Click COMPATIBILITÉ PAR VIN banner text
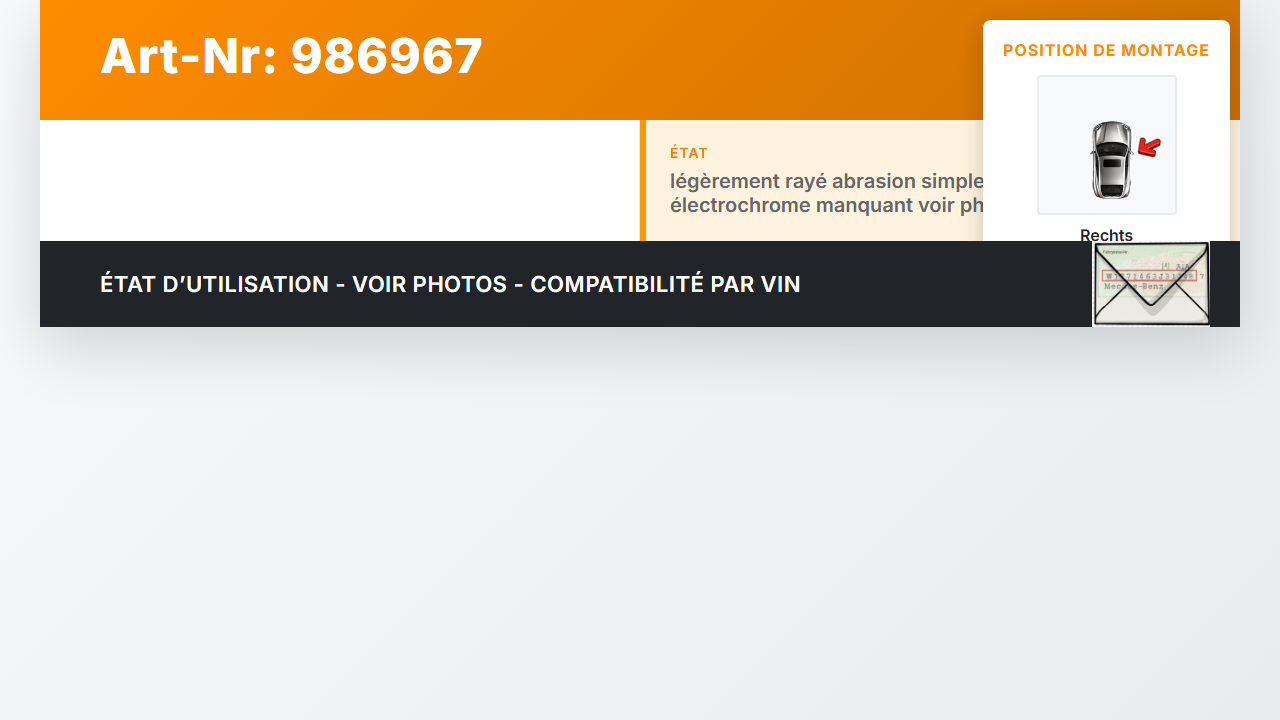The width and height of the screenshot is (1280, 720). (x=665, y=284)
